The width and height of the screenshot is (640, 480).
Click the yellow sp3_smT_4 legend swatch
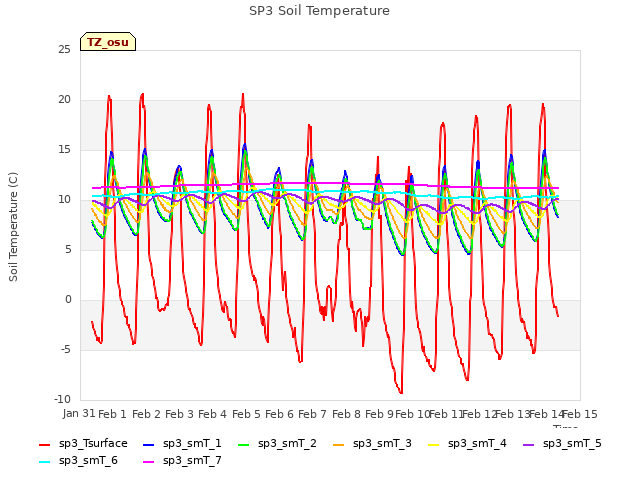[433, 444]
